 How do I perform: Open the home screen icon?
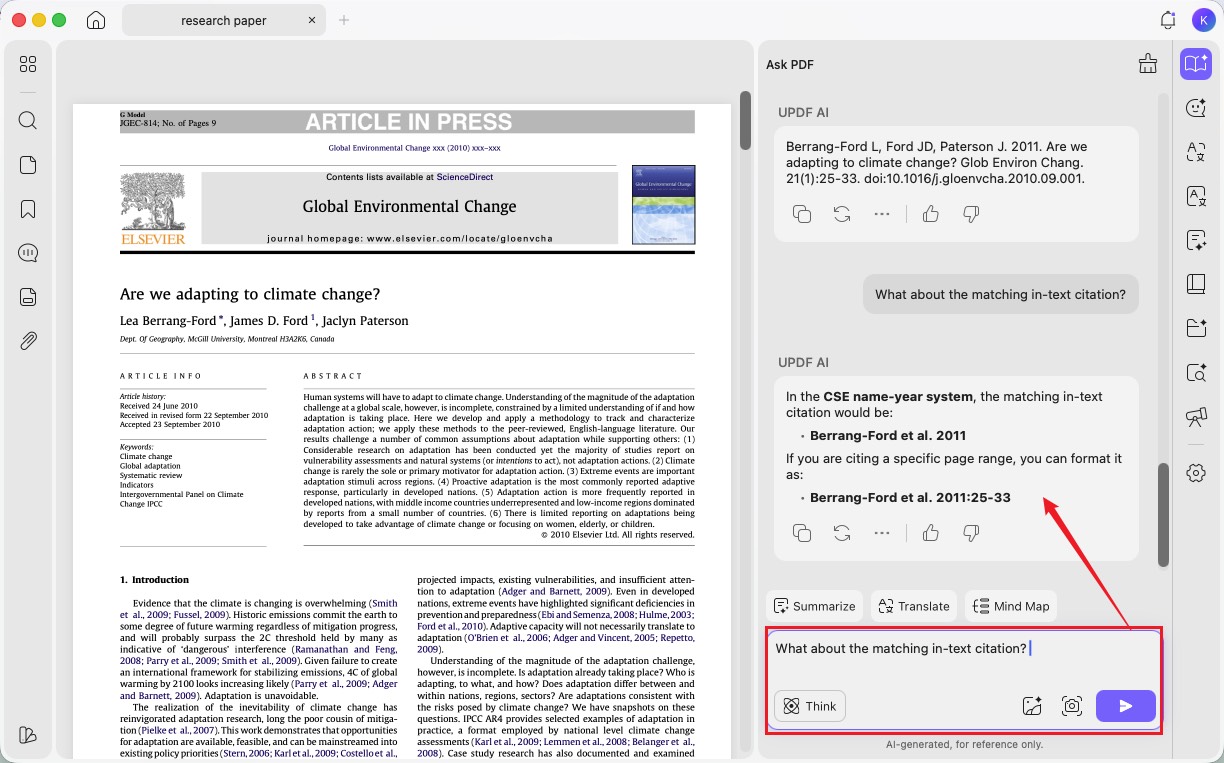96,20
